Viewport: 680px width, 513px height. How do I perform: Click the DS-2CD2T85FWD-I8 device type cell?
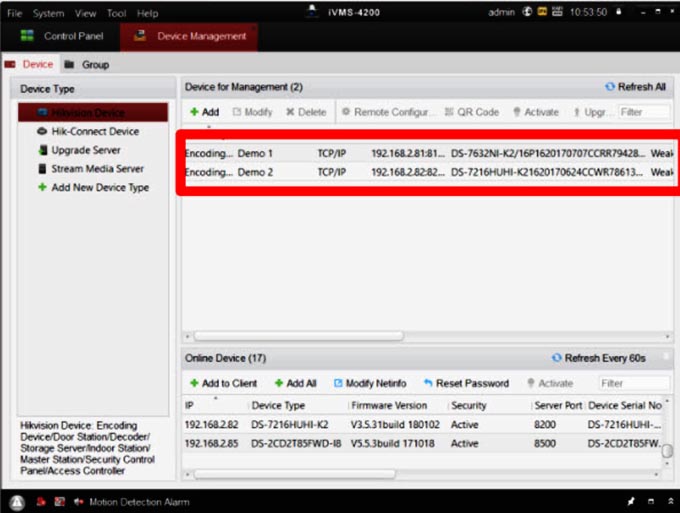tap(296, 444)
